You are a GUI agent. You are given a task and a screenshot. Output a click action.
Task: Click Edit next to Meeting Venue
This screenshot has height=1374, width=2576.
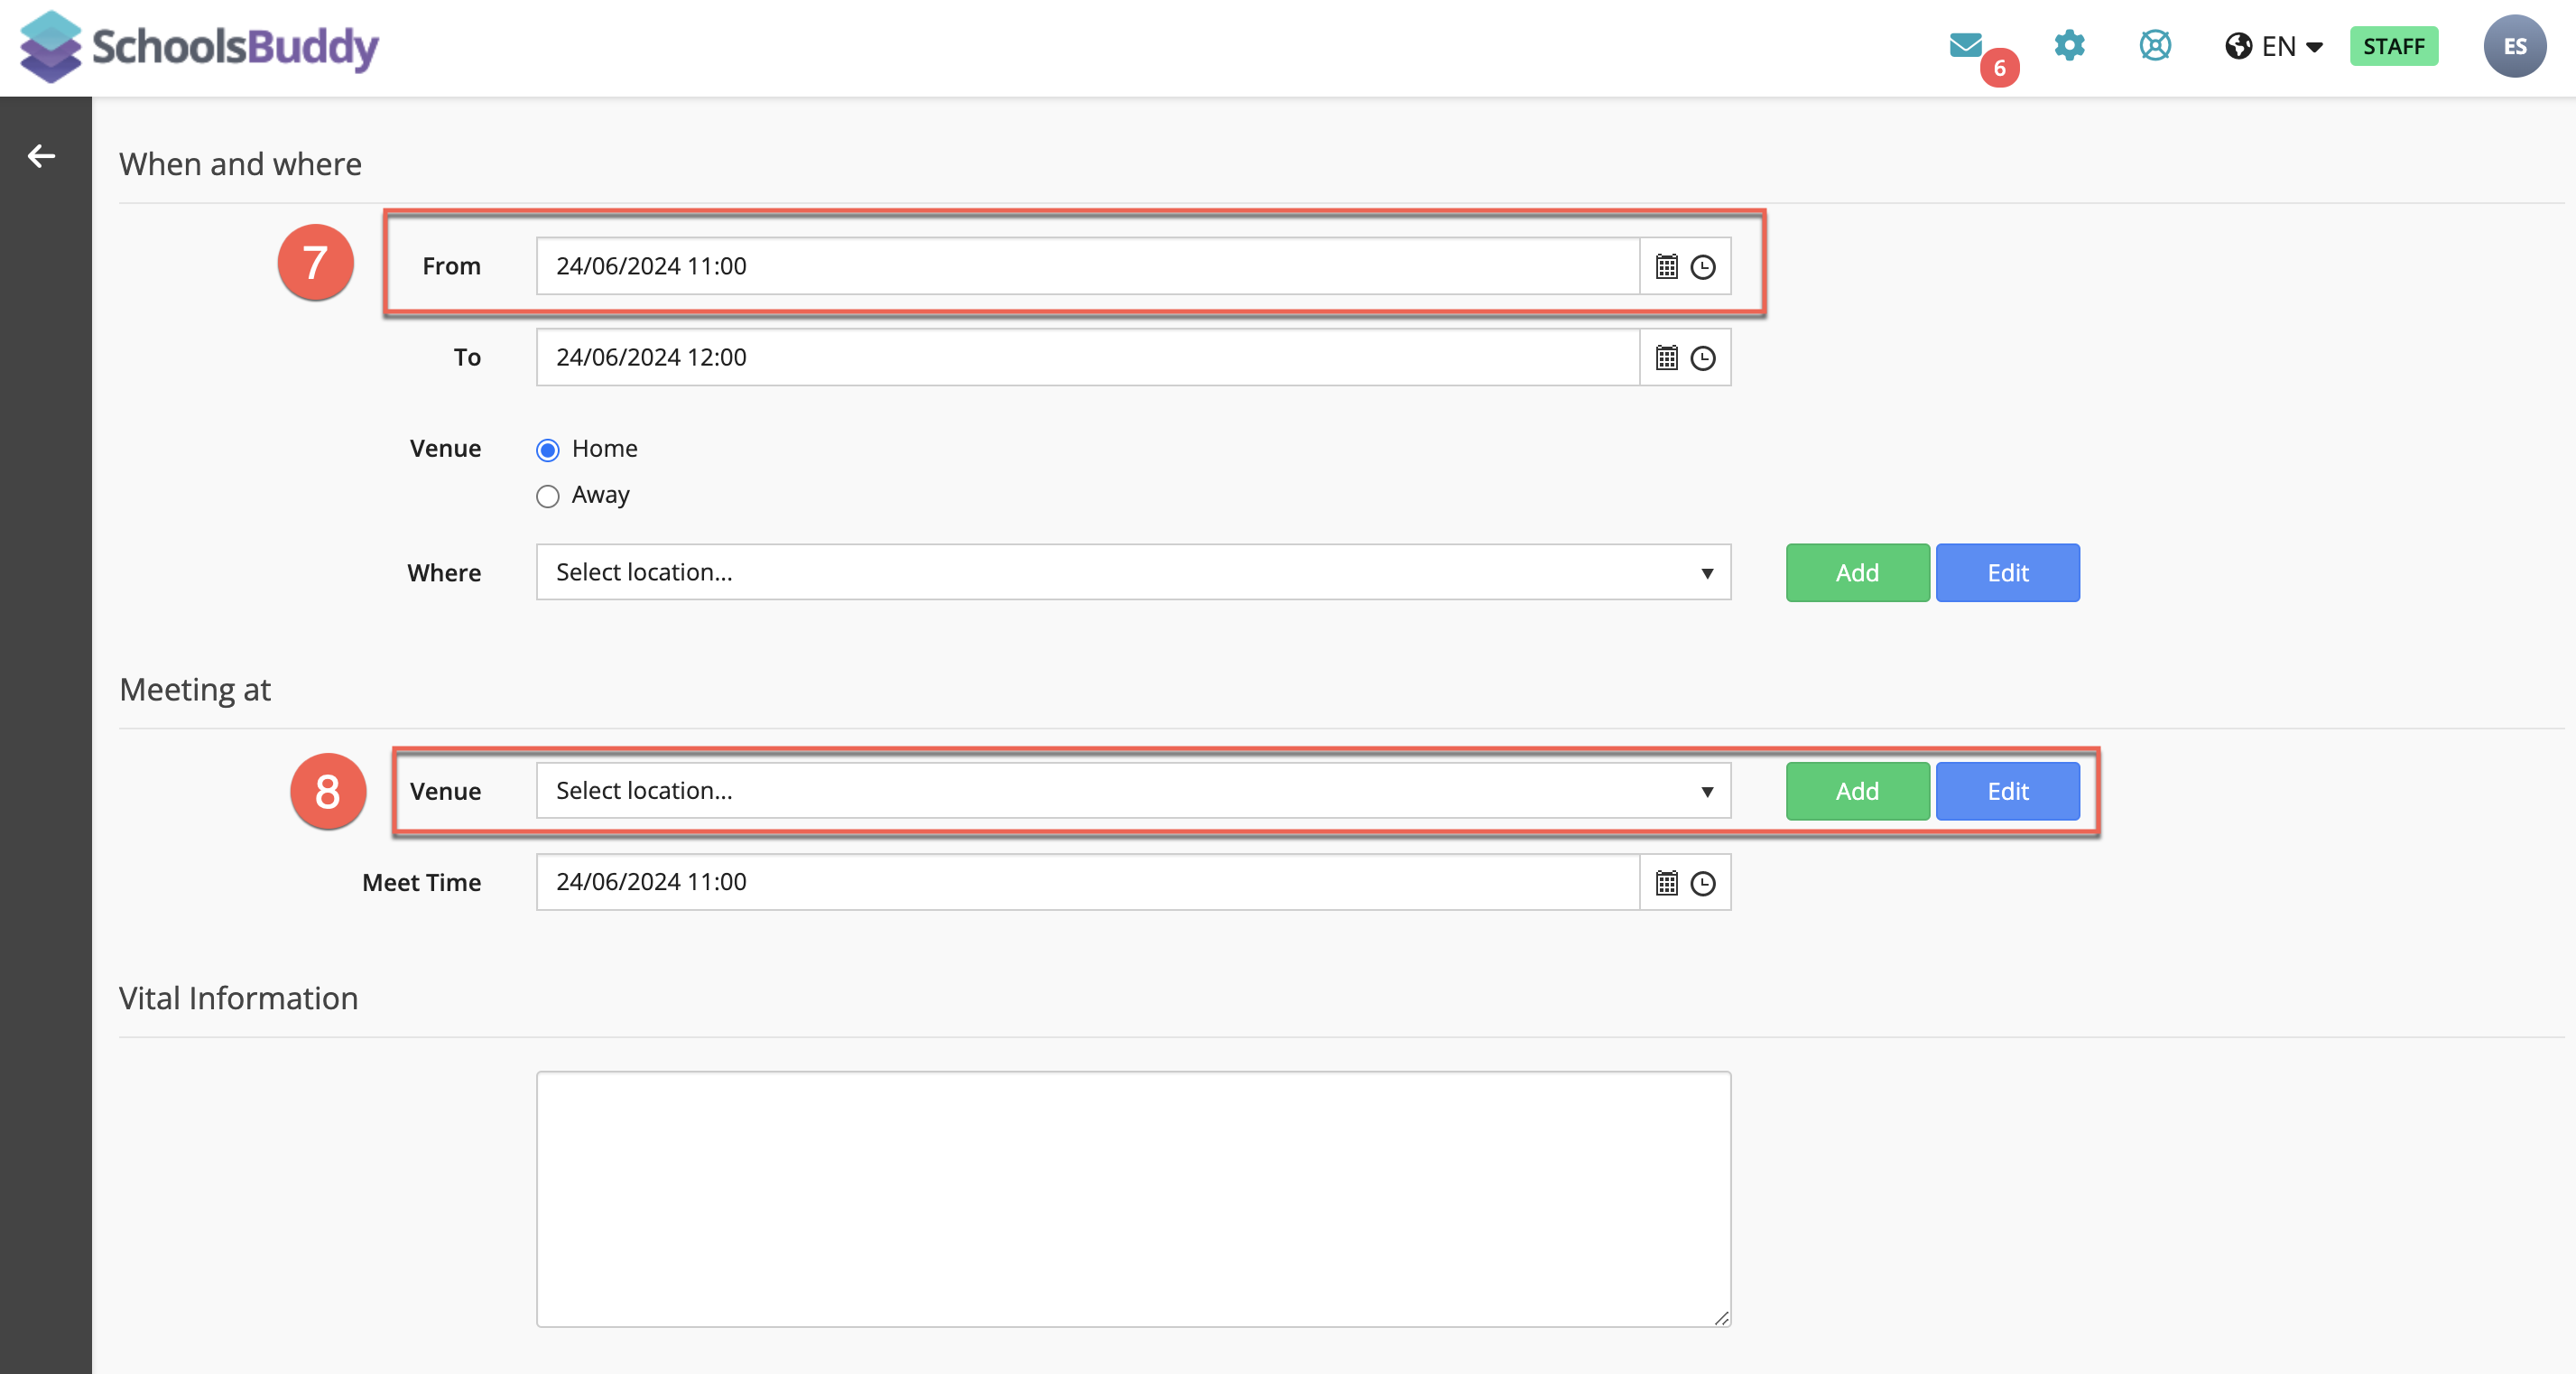pos(2007,791)
